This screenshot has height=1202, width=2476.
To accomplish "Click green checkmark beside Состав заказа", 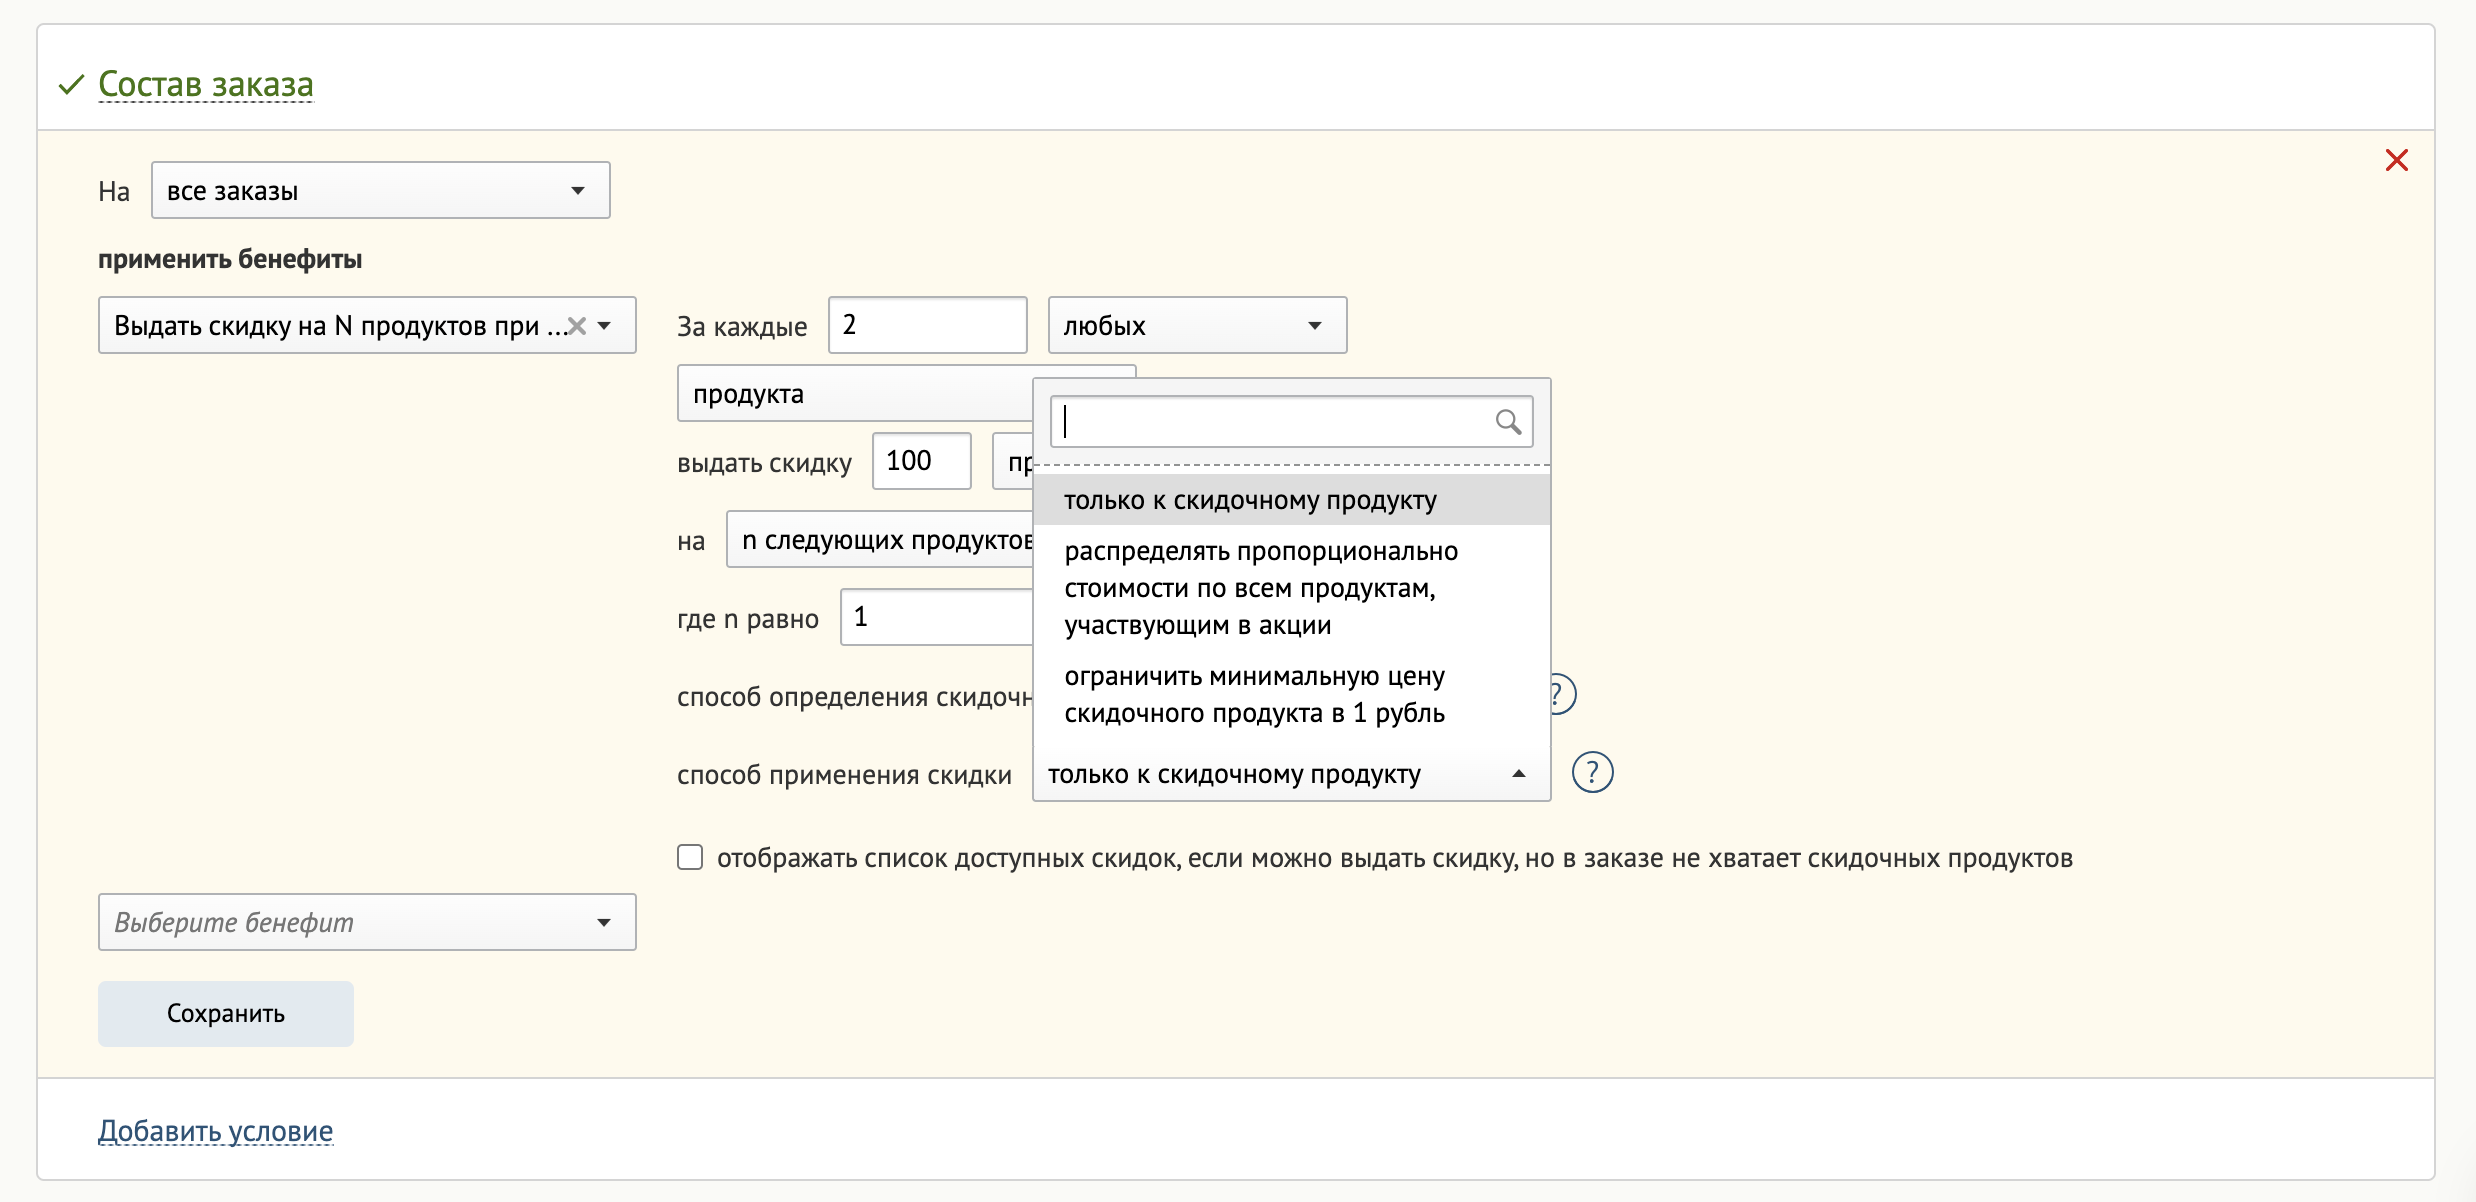I will pos(71,85).
